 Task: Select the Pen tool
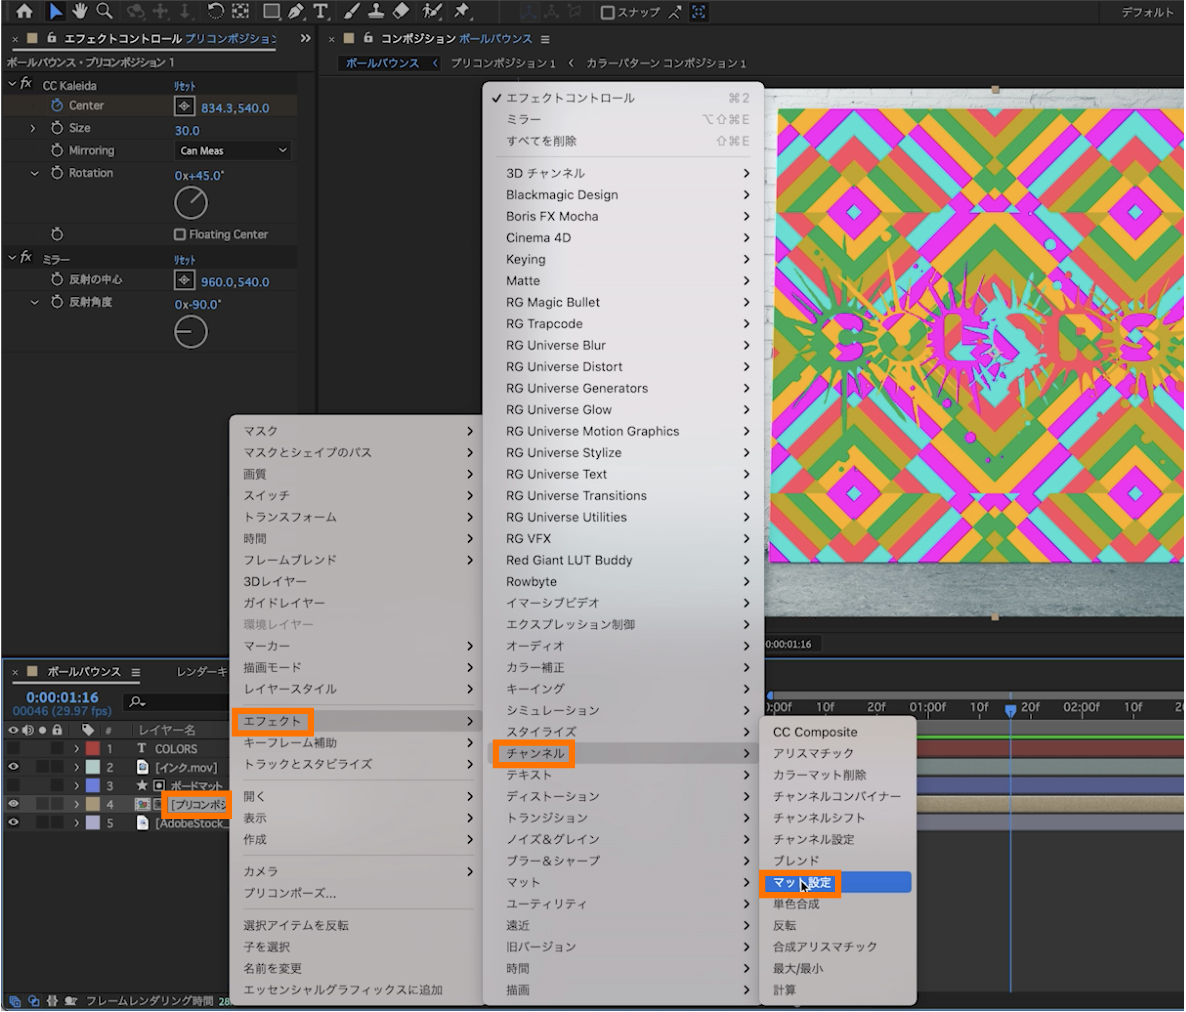coord(295,12)
